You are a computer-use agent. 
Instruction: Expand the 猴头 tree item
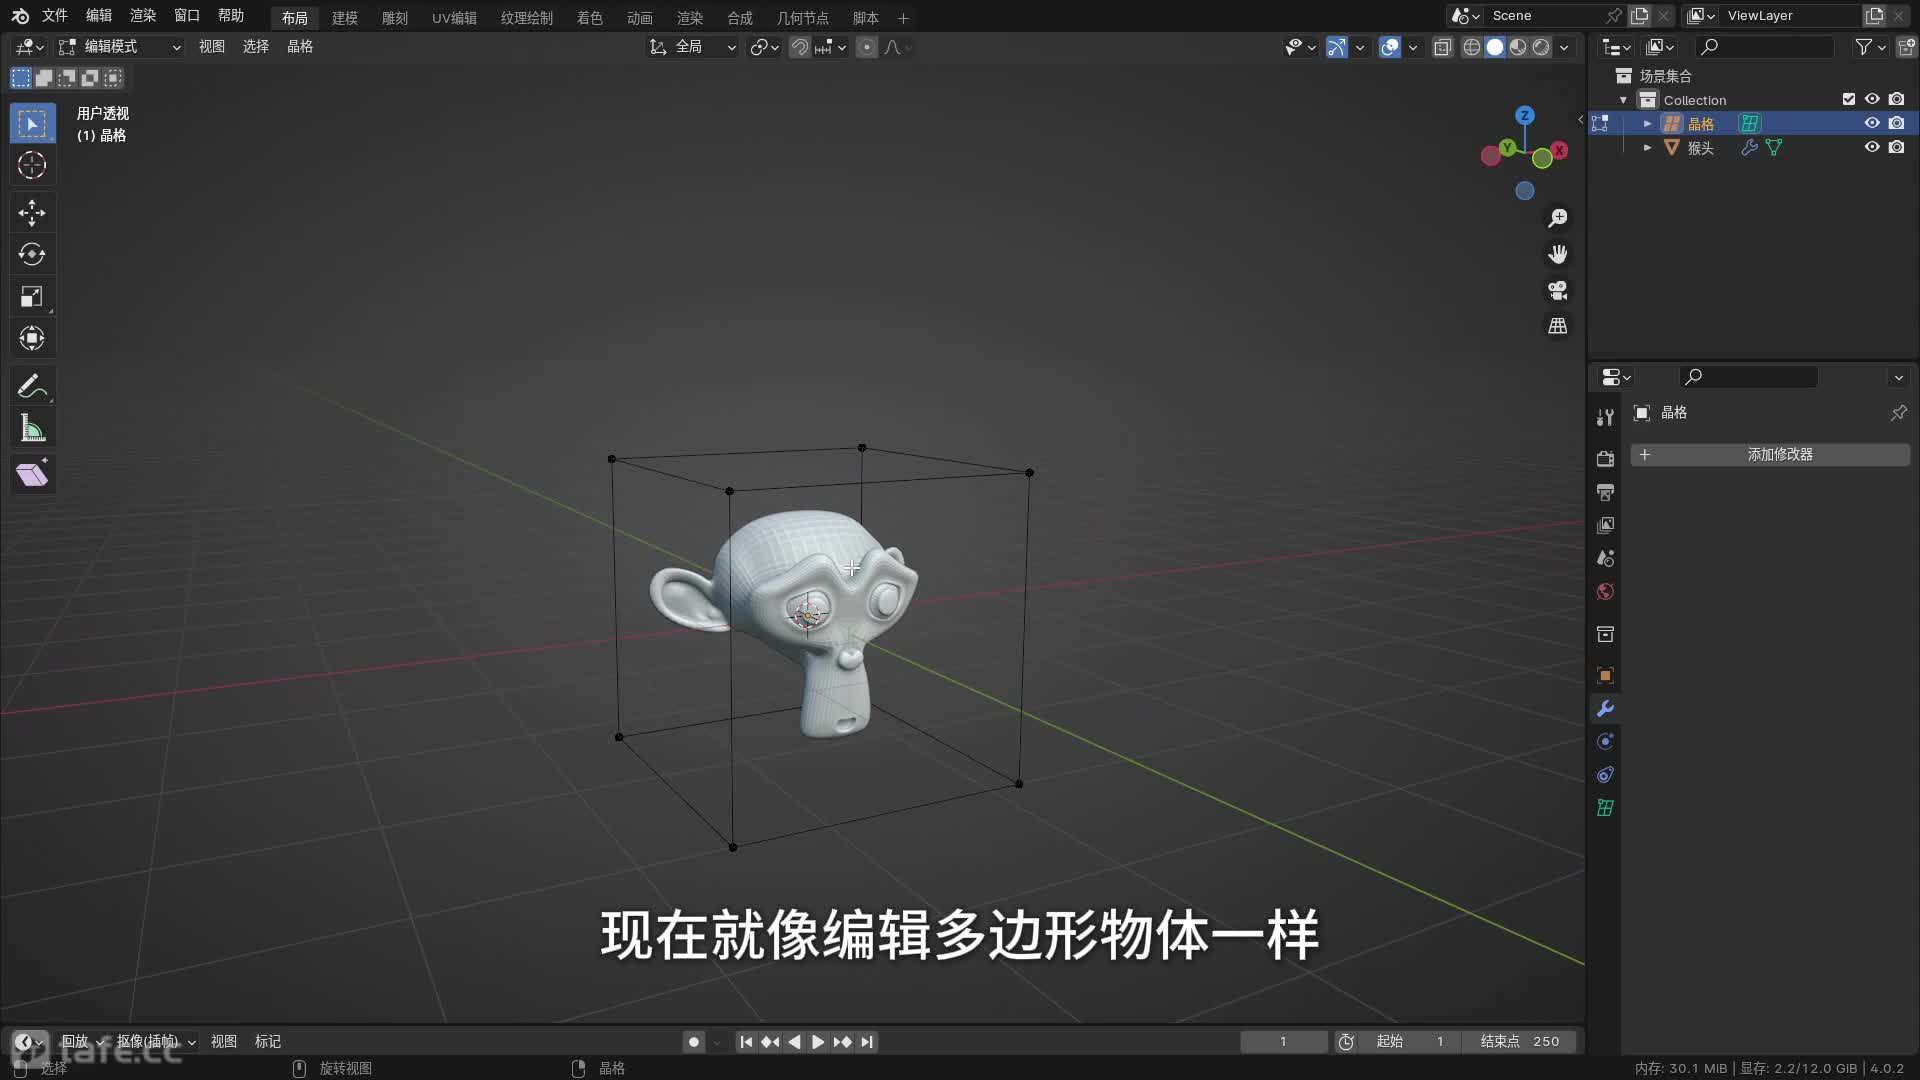pos(1647,147)
